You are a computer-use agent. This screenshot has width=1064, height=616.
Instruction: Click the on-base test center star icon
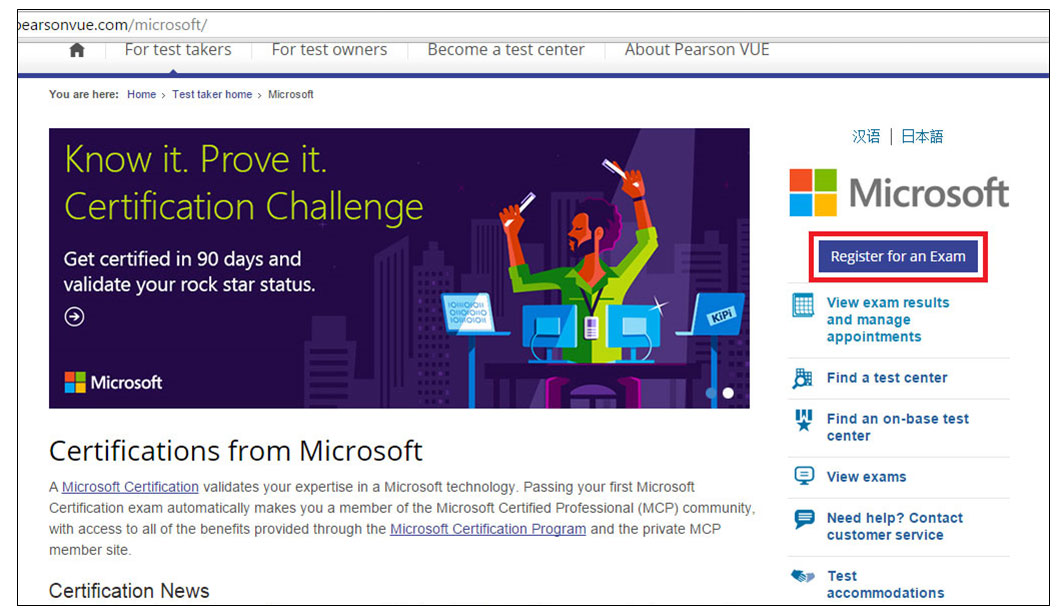803,421
